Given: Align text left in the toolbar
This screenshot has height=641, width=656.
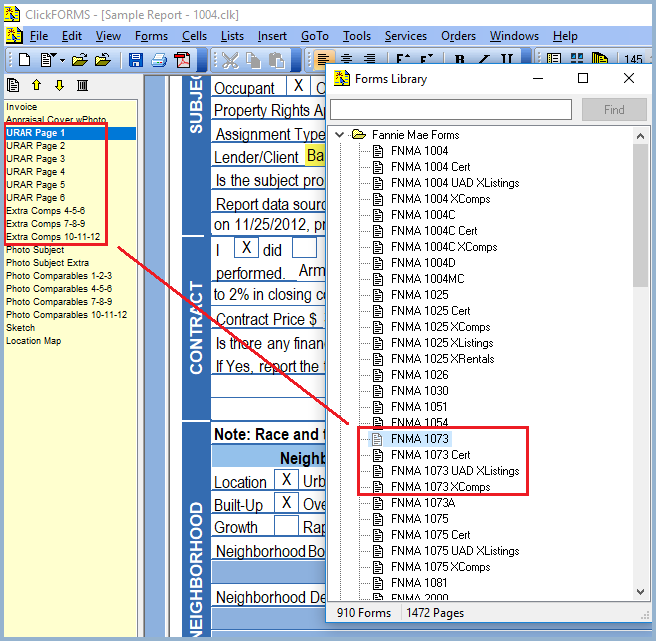Looking at the screenshot, I should pos(323,59).
